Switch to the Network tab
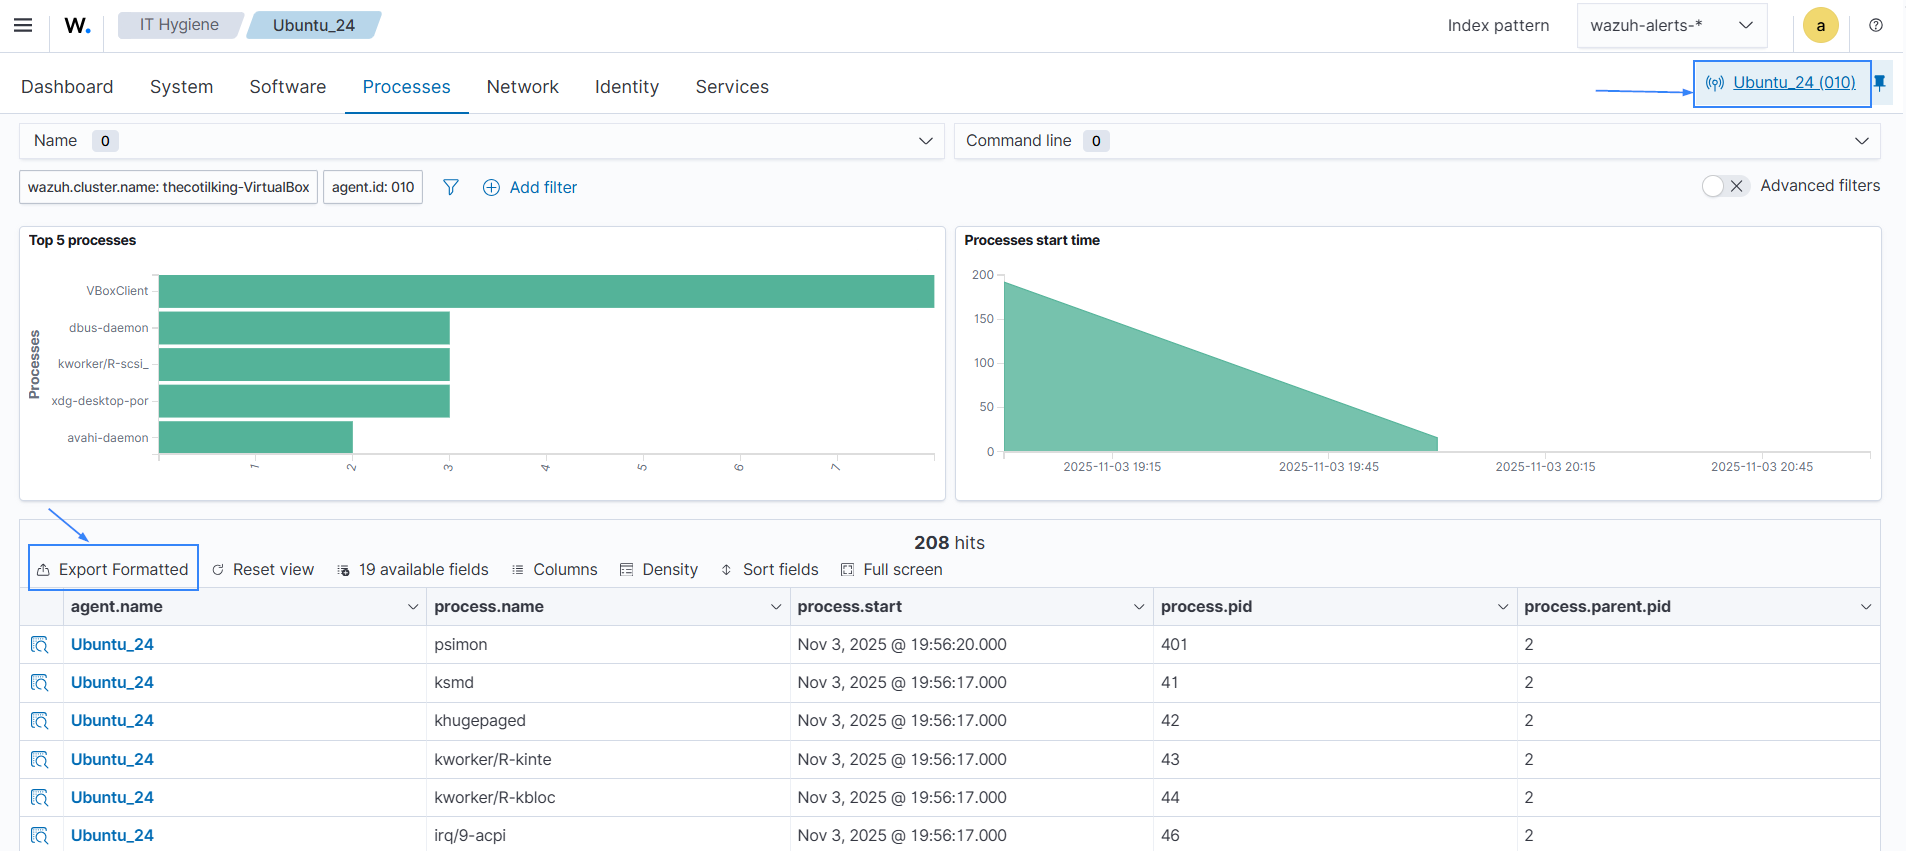The width and height of the screenshot is (1906, 851). tap(522, 87)
